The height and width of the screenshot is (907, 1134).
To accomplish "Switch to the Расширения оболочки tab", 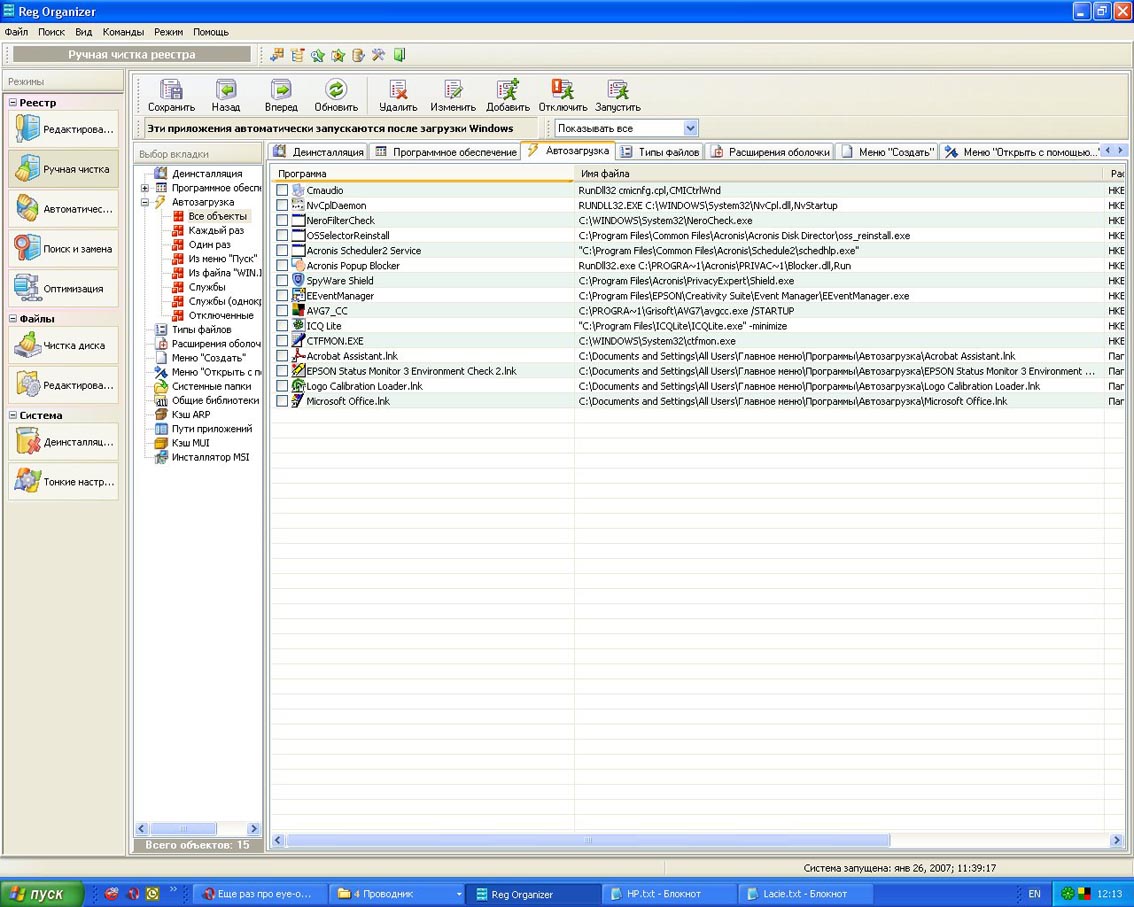I will pyautogui.click(x=770, y=152).
